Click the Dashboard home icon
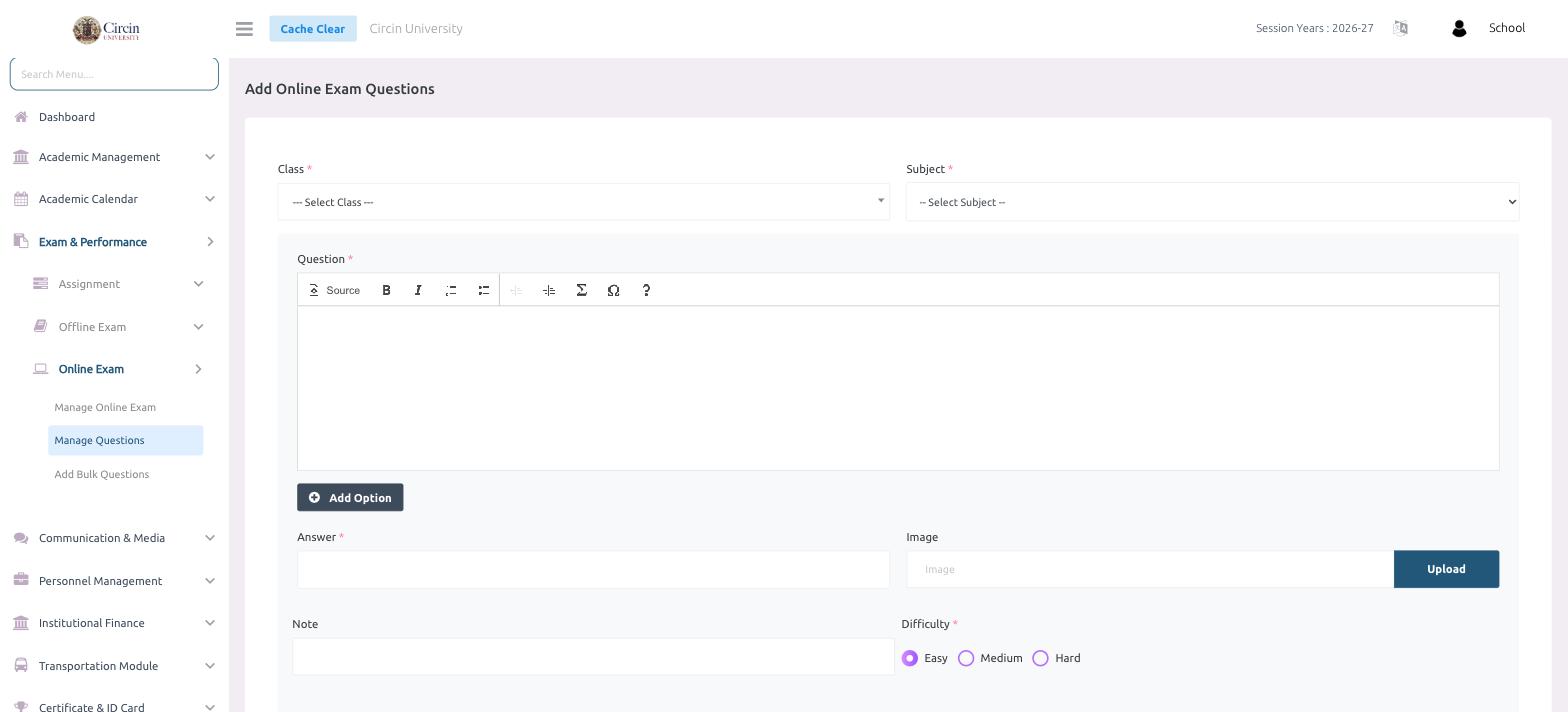The width and height of the screenshot is (1568, 712). pos(21,117)
